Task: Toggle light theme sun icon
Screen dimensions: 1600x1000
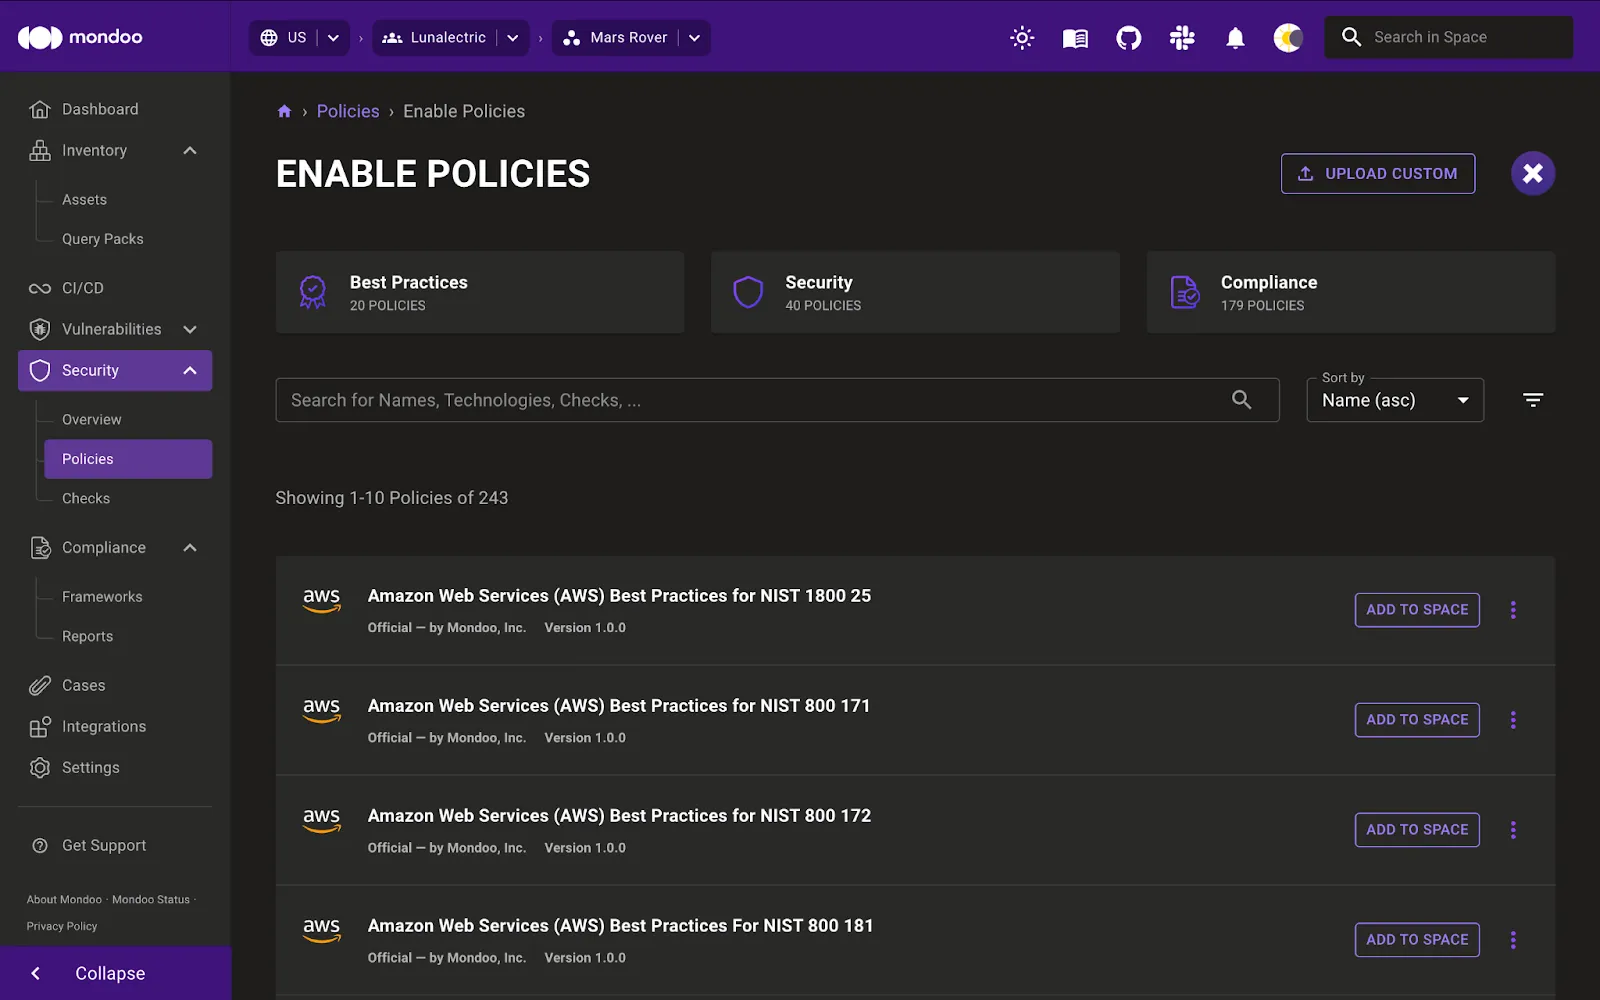Action: pos(1022,38)
